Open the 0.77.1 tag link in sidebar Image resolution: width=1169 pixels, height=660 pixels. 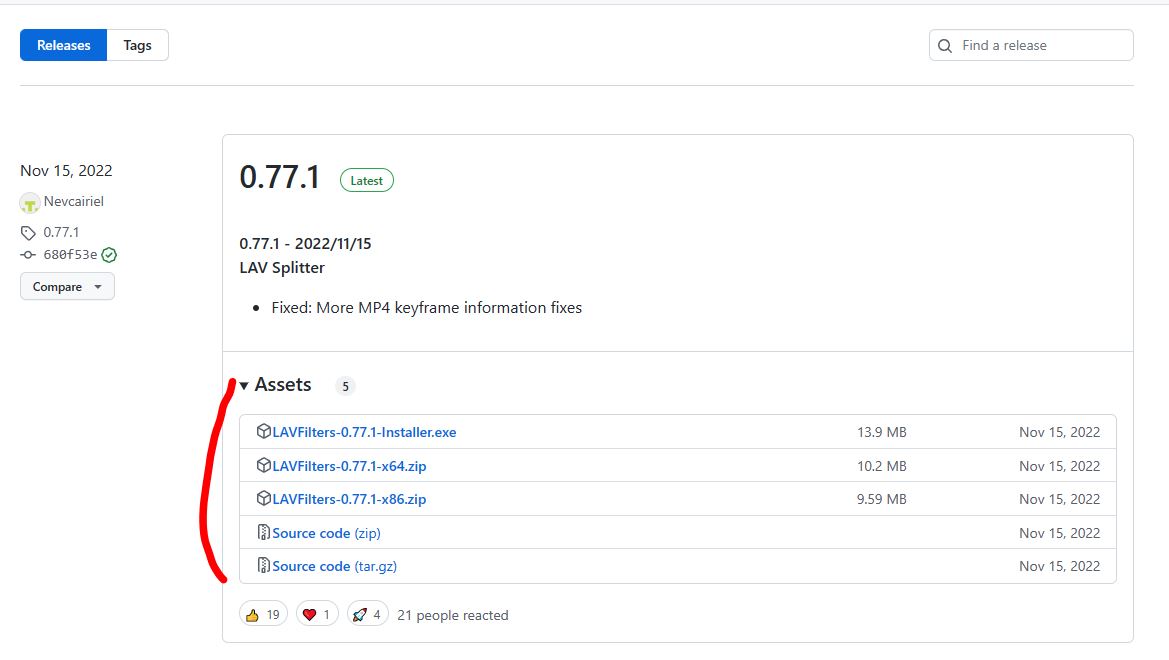pos(61,233)
